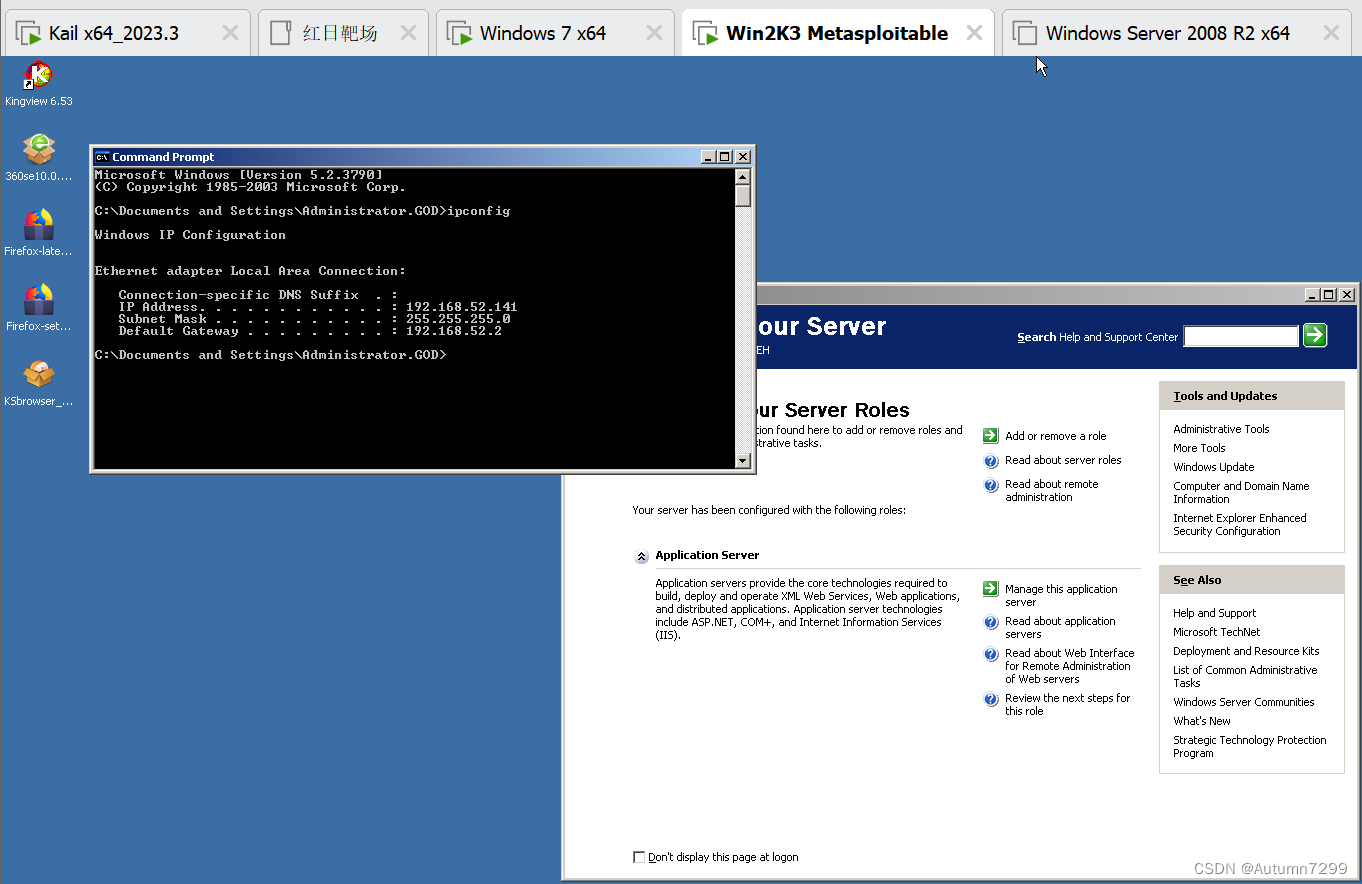Open the Help and Support link

1214,613
